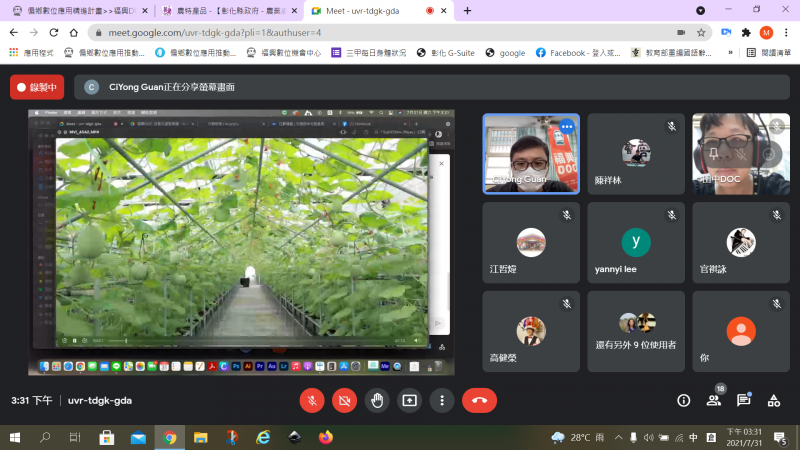Screen dimensions: 800x450
Task: Bookmark this page with star icon
Action: pyautogui.click(x=701, y=33)
